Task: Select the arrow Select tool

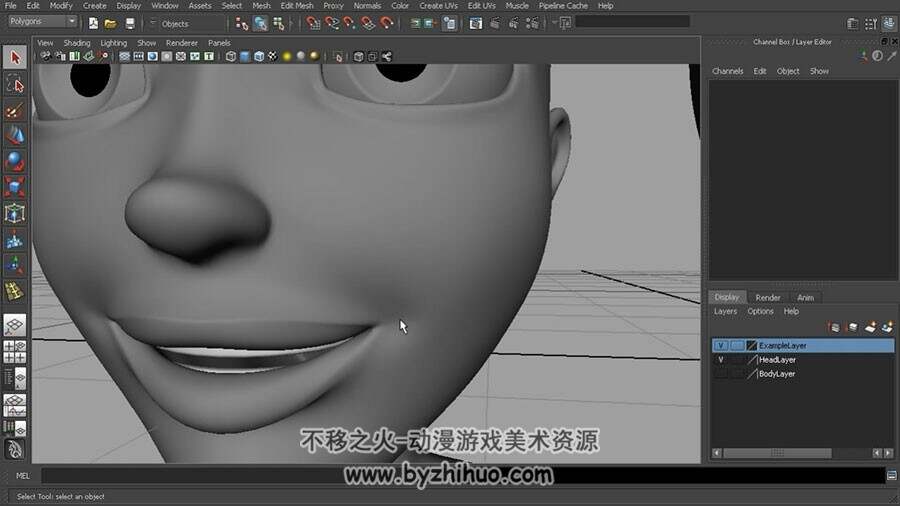Action: click(15, 58)
